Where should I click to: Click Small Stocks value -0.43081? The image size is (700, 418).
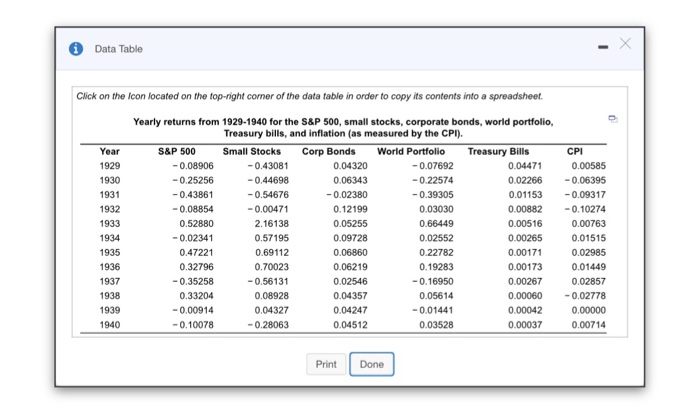(268, 166)
